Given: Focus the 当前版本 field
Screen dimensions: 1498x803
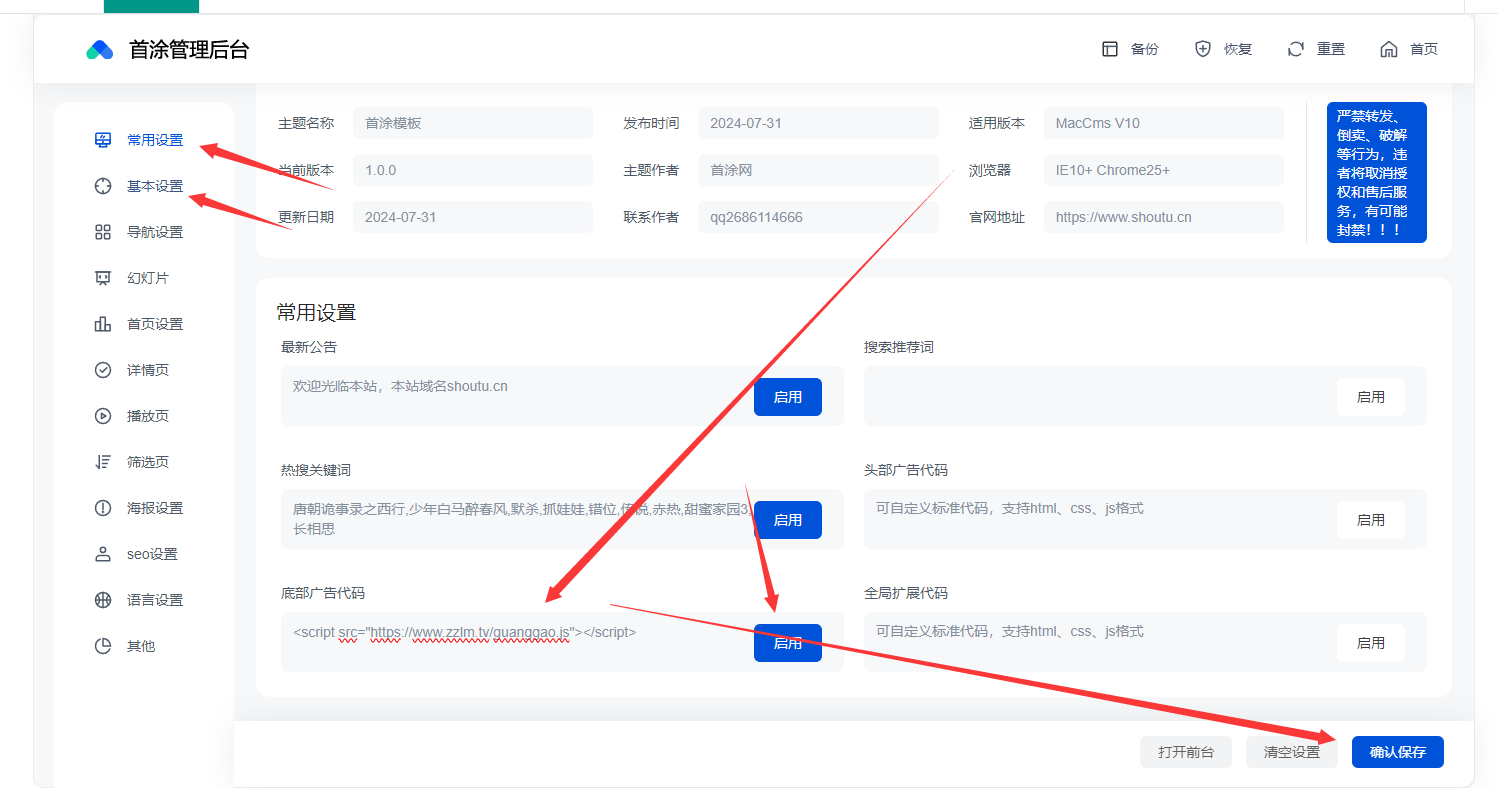Looking at the screenshot, I should click(473, 170).
